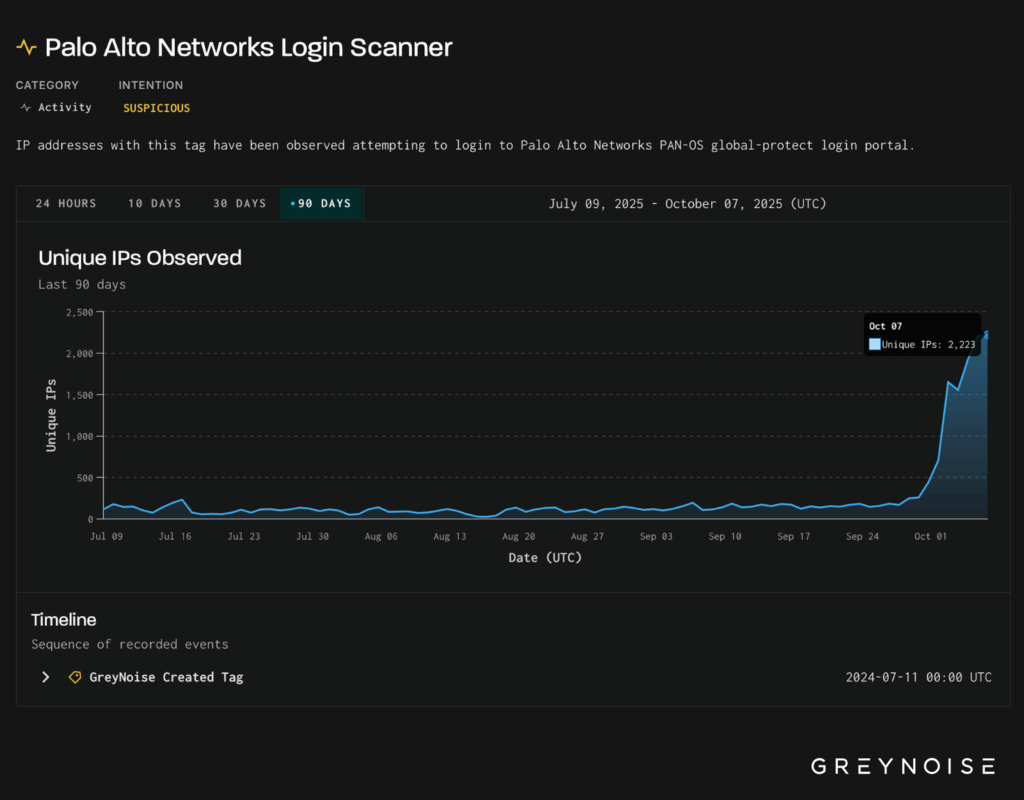Screen dimensions: 1024x800
Task: Click the 500 y-axis value
Action: point(86,478)
